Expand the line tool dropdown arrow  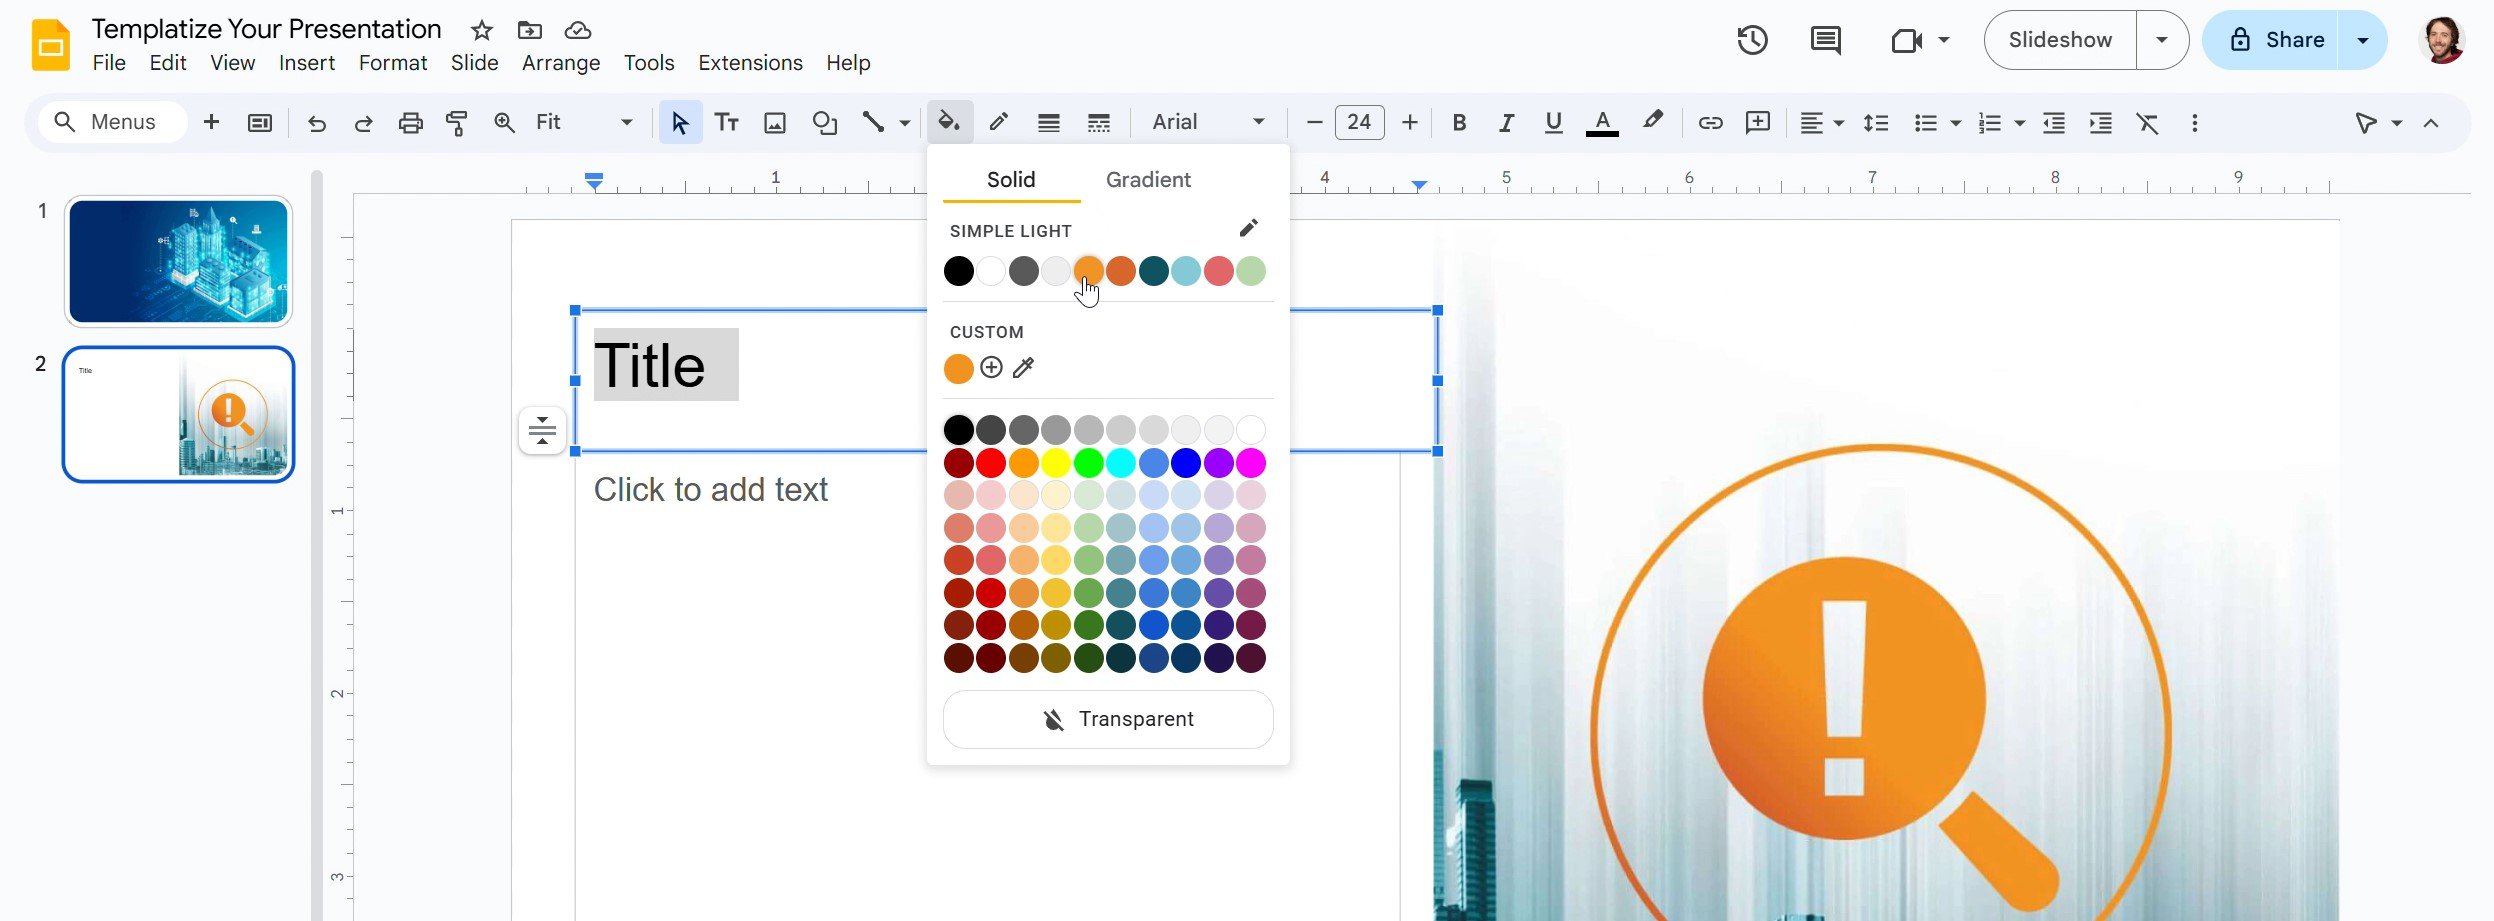(x=904, y=123)
